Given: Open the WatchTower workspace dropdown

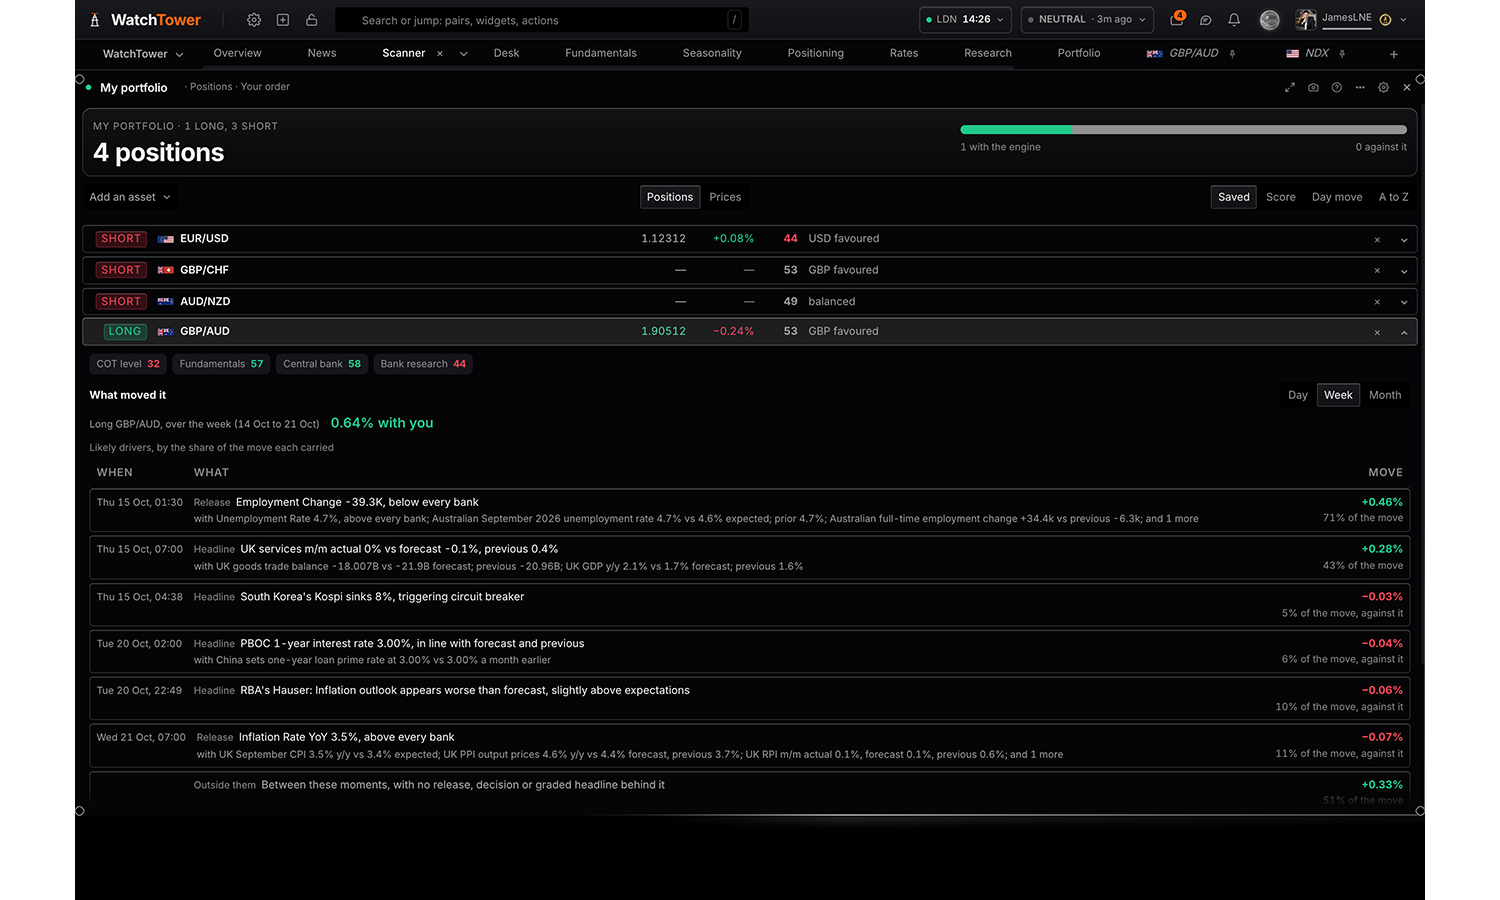Looking at the screenshot, I should [x=143, y=54].
